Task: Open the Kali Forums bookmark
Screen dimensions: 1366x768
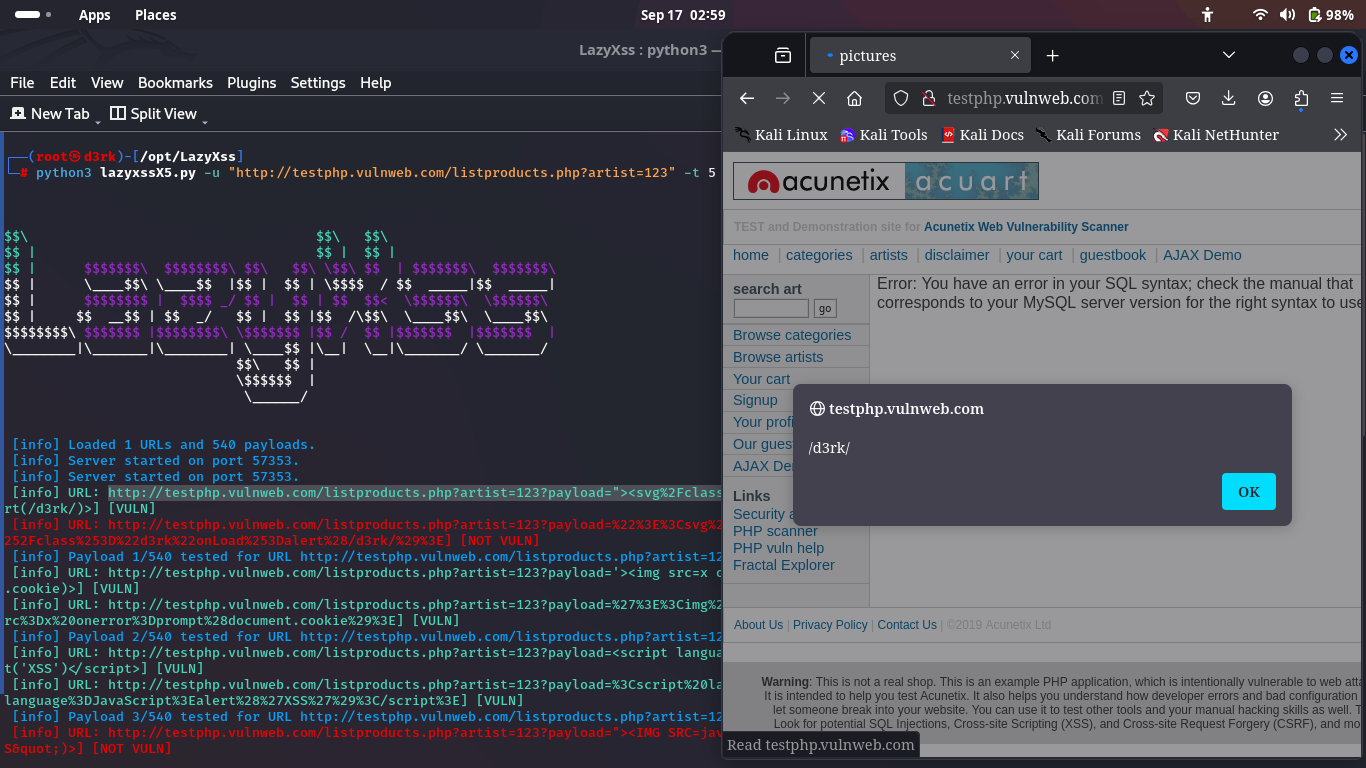Action: coord(1088,134)
